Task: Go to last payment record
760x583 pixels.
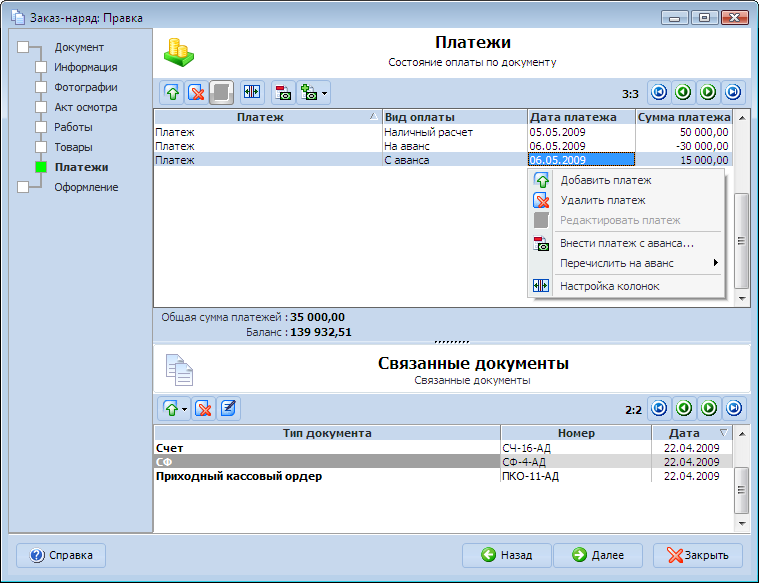Action: coord(734,93)
